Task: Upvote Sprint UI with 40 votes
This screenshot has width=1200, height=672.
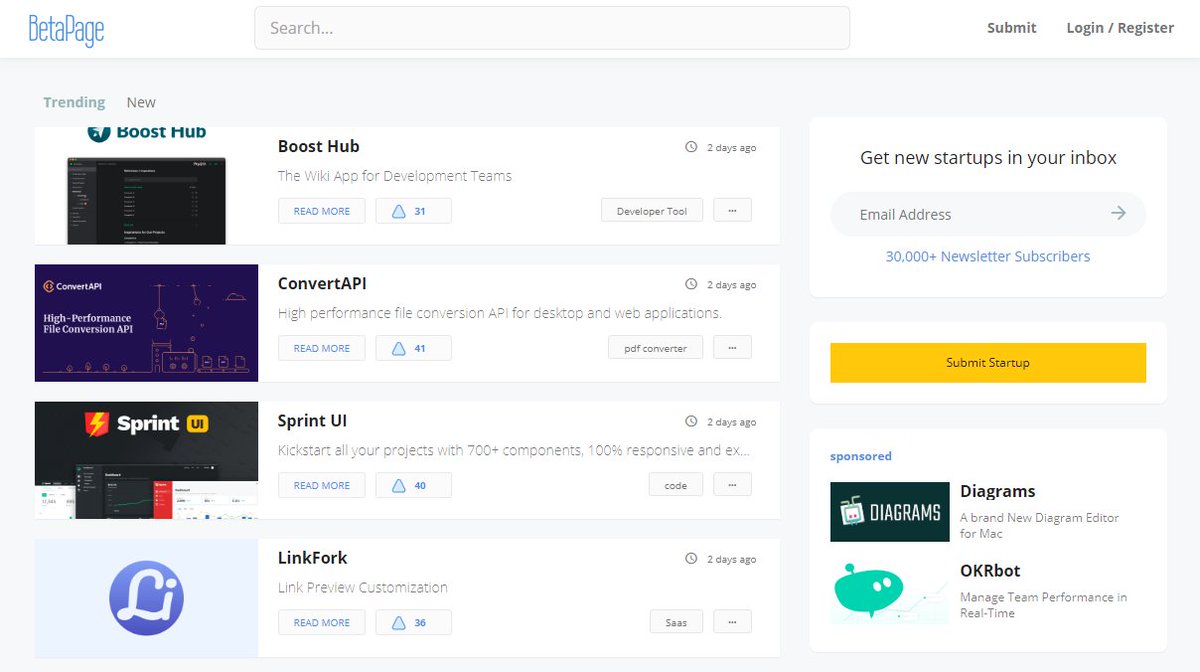Action: (414, 485)
